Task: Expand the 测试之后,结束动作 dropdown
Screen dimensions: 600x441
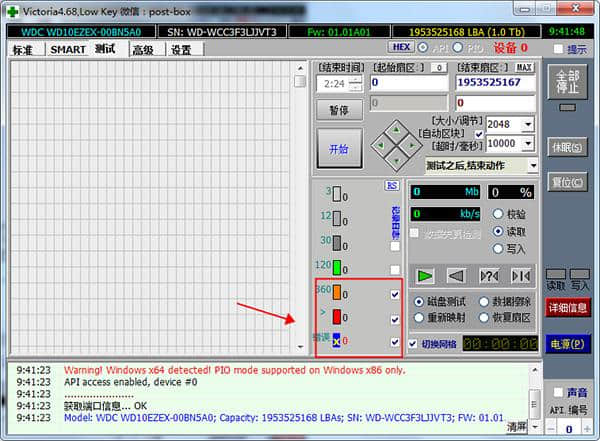Action: click(532, 165)
